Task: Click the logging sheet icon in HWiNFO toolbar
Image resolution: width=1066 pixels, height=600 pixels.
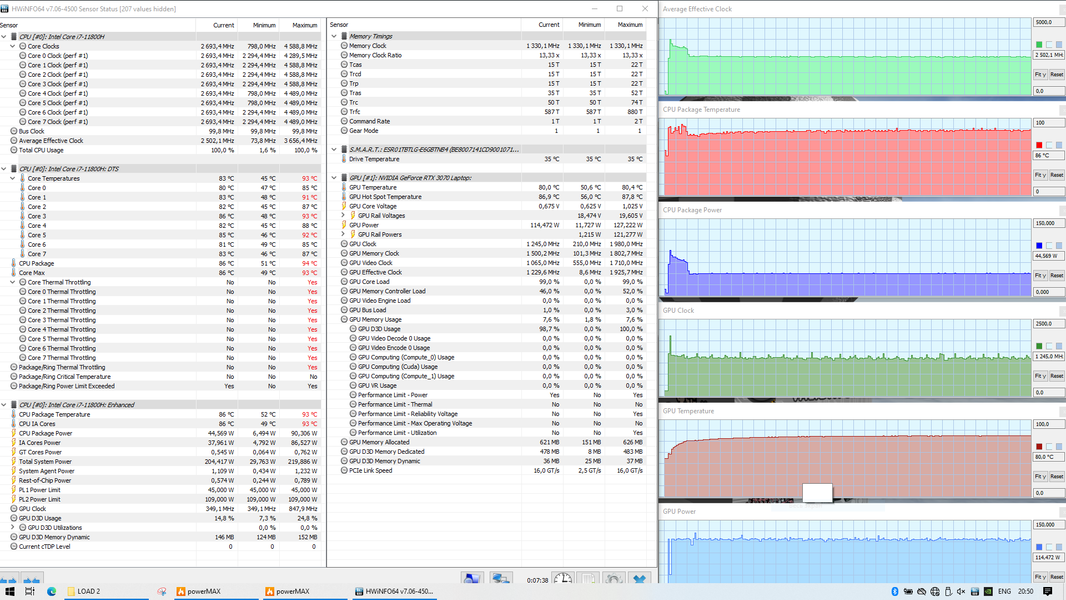Action: point(588,579)
